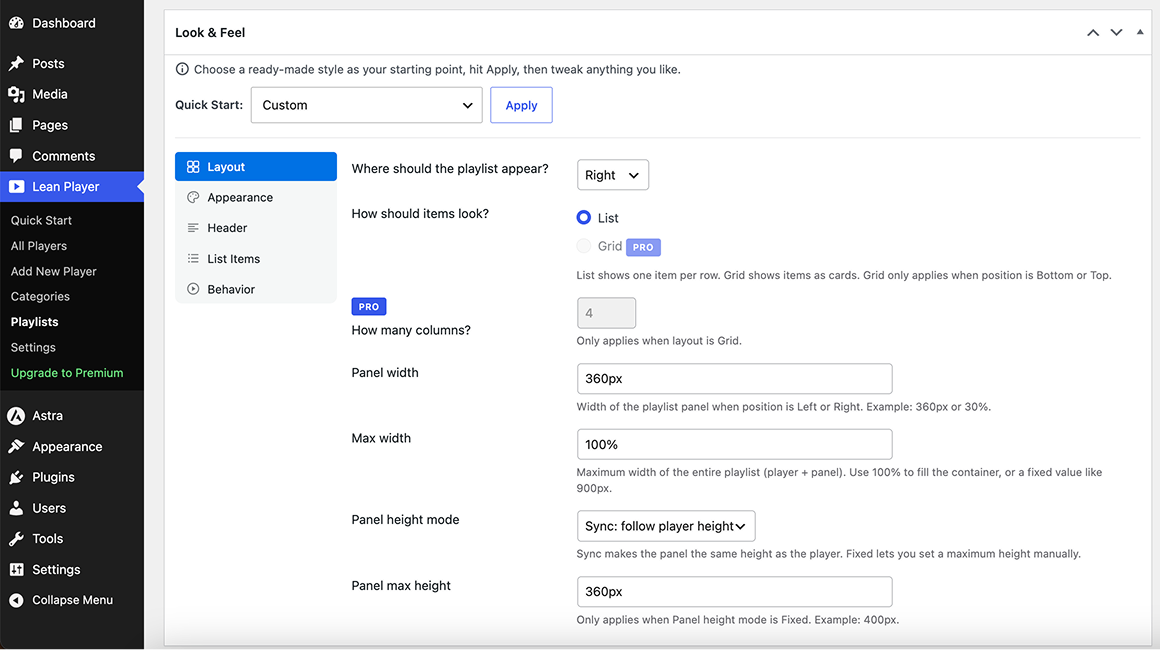The image size is (1160, 650).
Task: Click the PRO badge next to Grid
Action: coord(643,247)
